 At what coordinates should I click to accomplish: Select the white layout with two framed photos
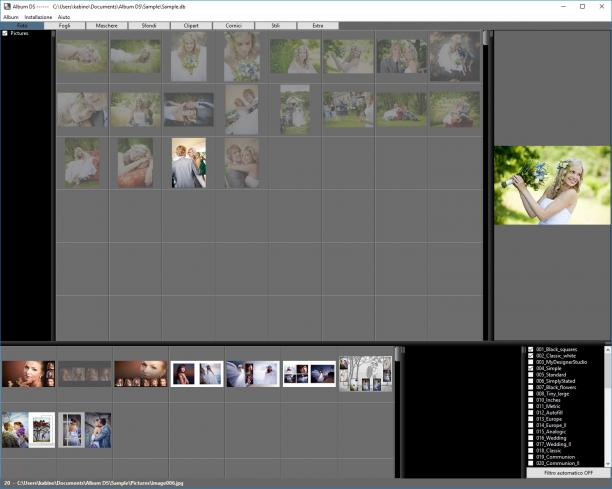click(x=197, y=374)
